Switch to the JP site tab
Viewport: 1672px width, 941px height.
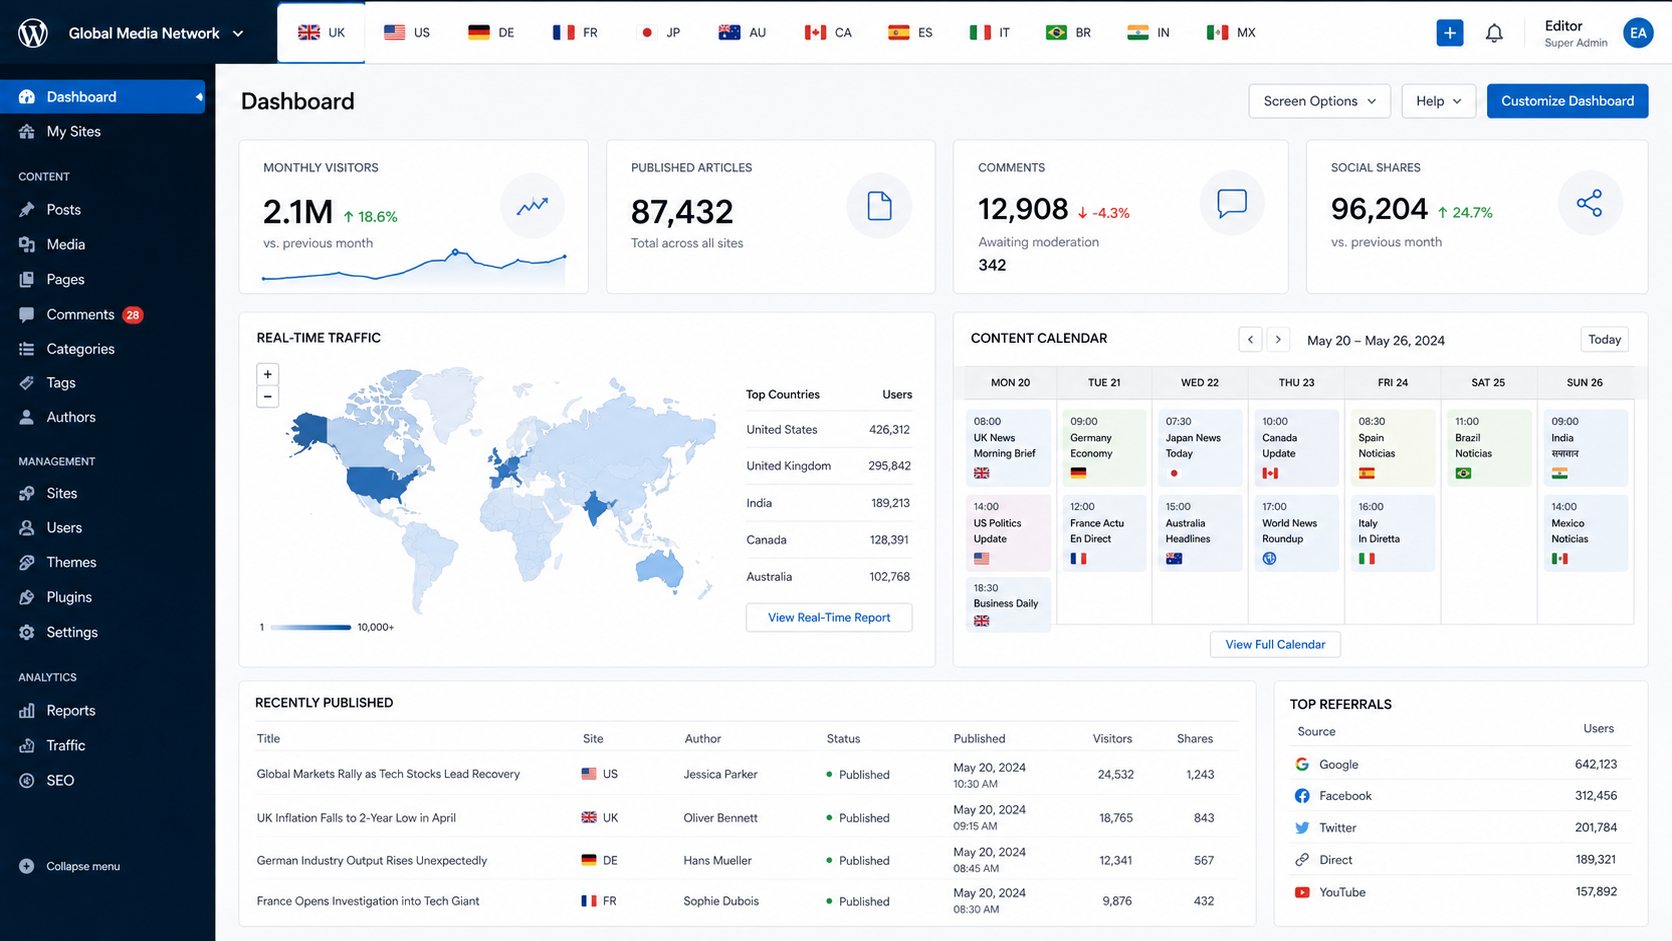[659, 32]
